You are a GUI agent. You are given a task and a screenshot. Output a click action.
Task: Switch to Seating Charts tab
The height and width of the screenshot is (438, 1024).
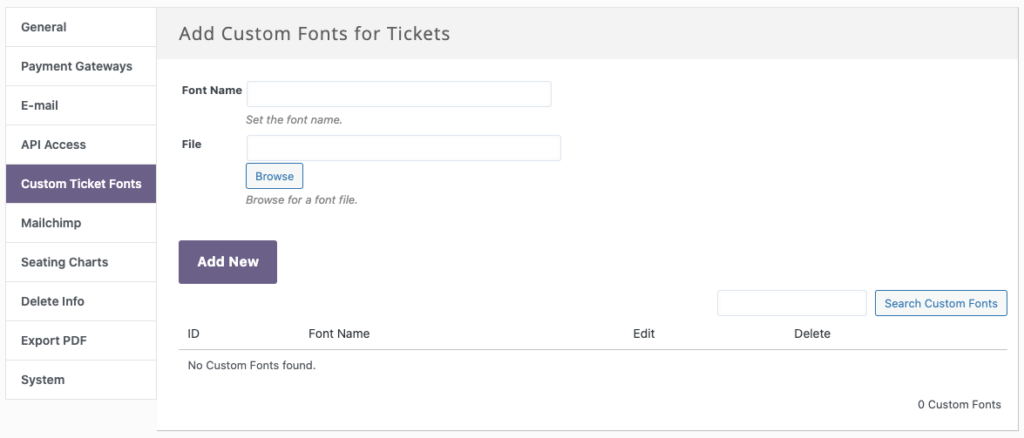pyautogui.click(x=81, y=262)
